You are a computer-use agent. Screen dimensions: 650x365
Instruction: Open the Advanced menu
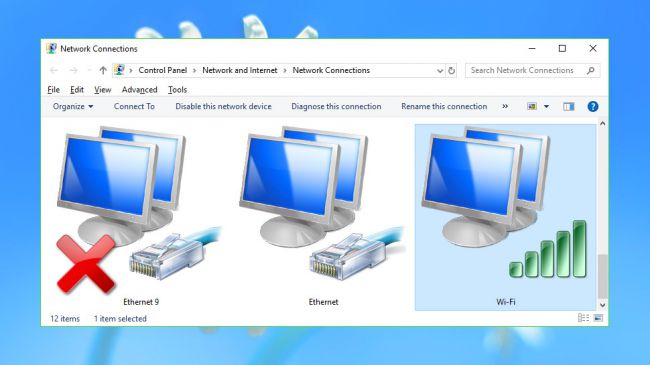pyautogui.click(x=139, y=90)
